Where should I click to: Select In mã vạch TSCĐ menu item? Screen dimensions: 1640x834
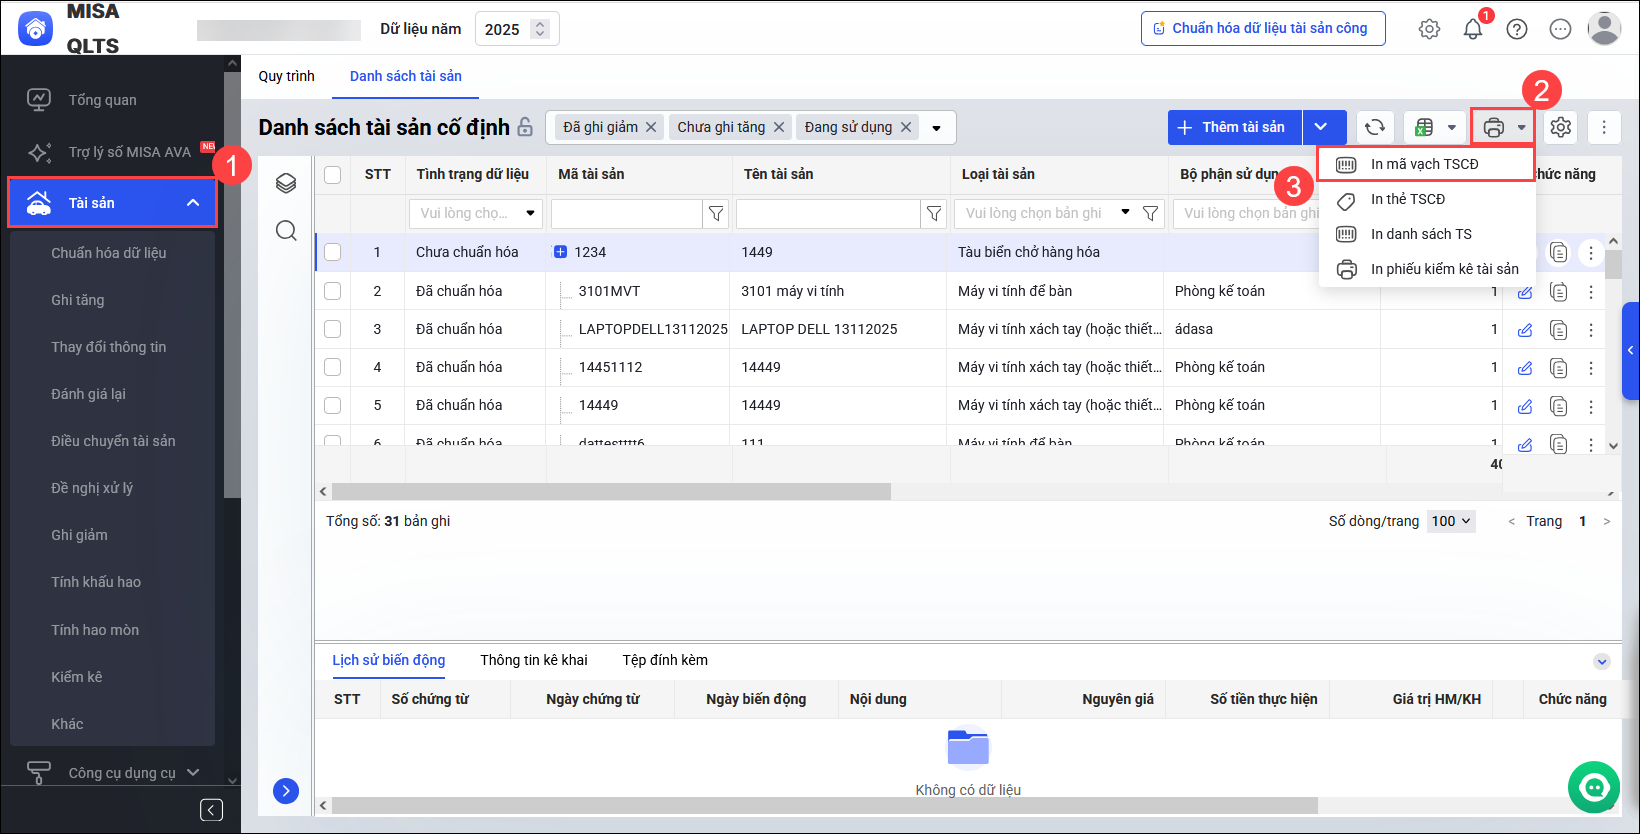[x=1424, y=164]
